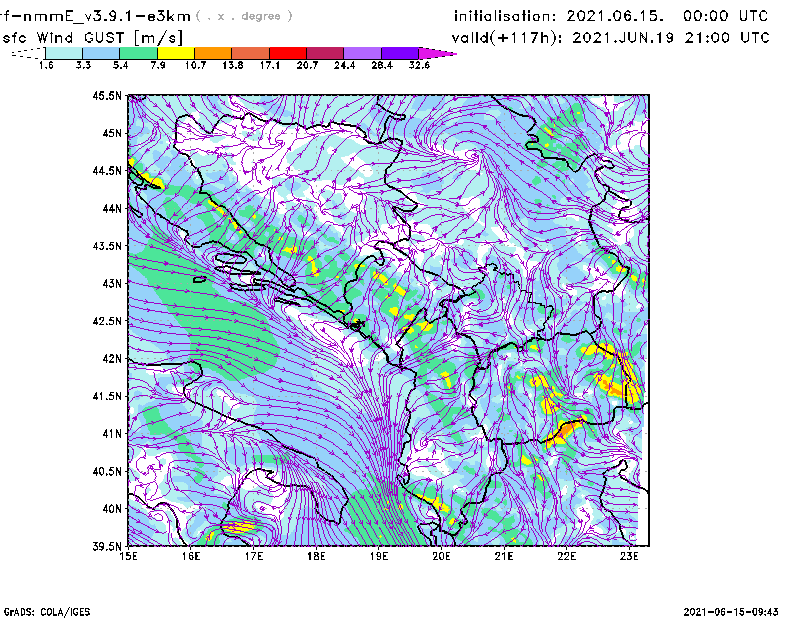Viewport: 800px width, 618px height.
Task: Click the '44.5N' latitude label
Action: click(107, 170)
